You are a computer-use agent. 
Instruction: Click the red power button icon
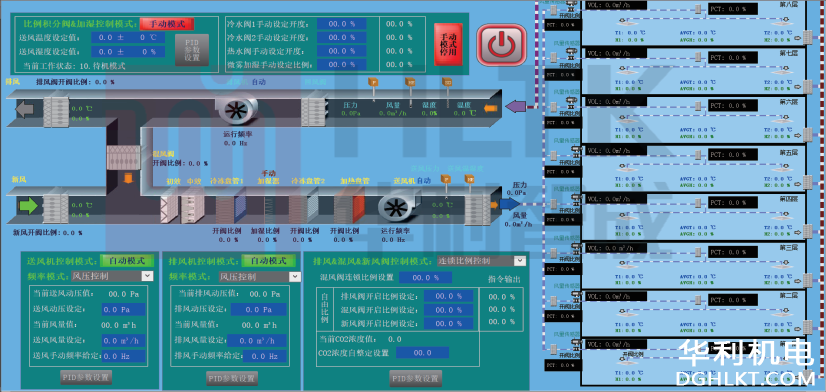tap(501, 45)
